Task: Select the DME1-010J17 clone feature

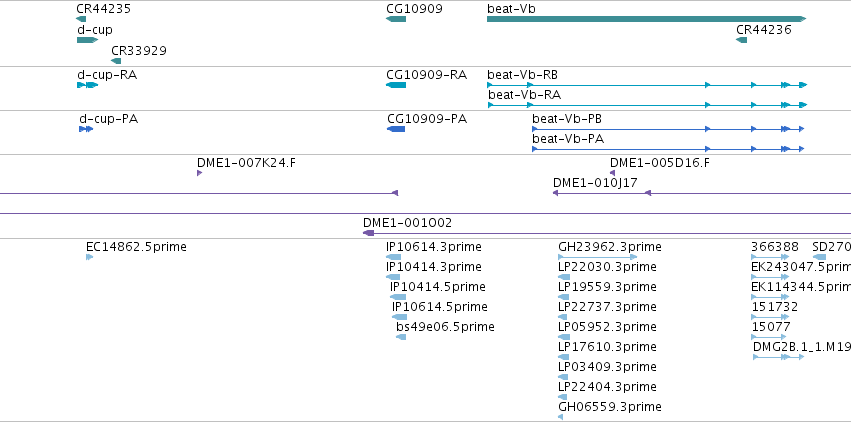Action: coord(702,193)
